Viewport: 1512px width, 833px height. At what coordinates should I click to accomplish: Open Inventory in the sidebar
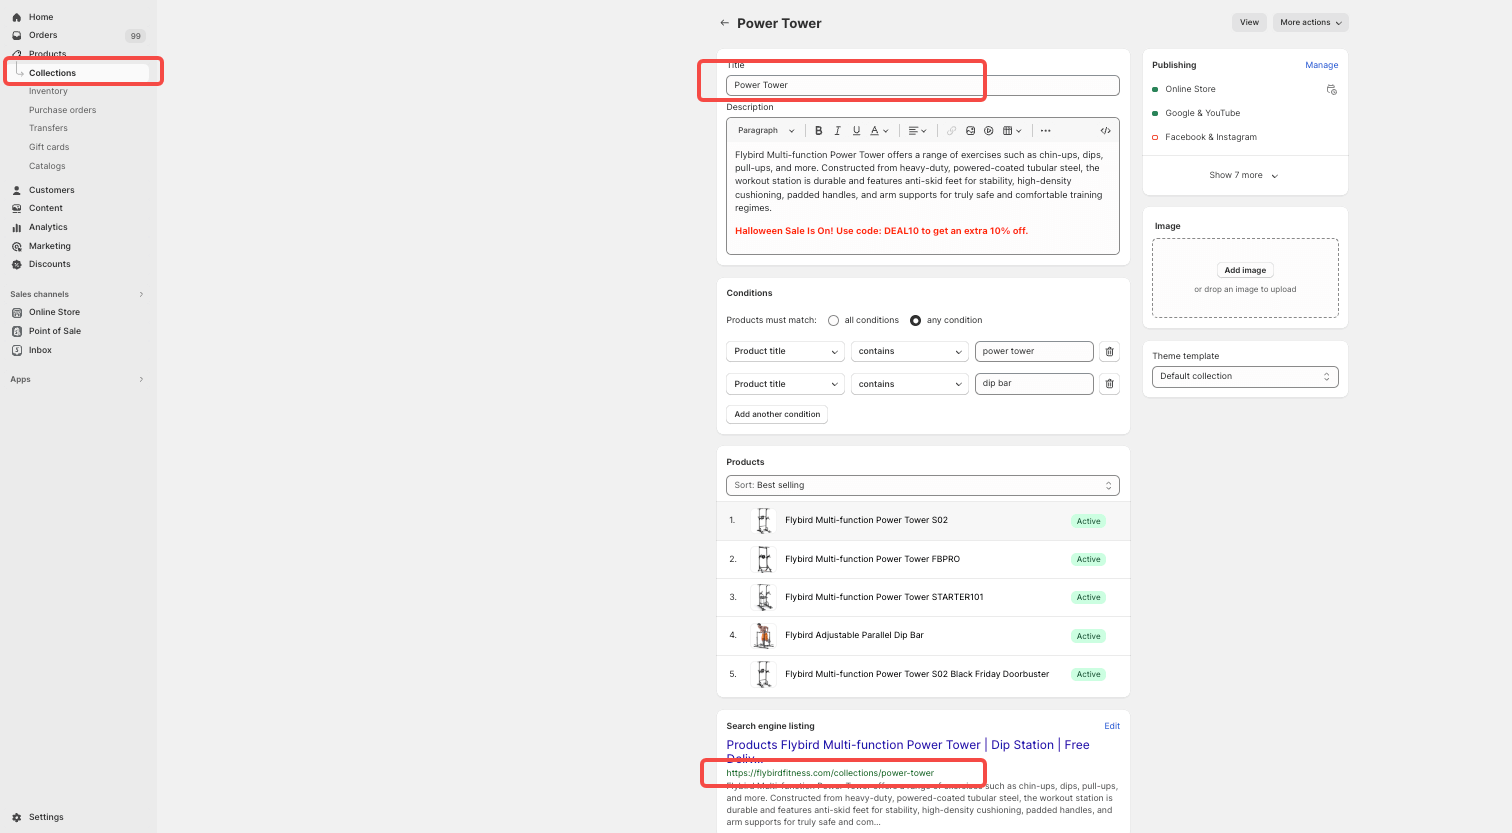click(x=48, y=91)
